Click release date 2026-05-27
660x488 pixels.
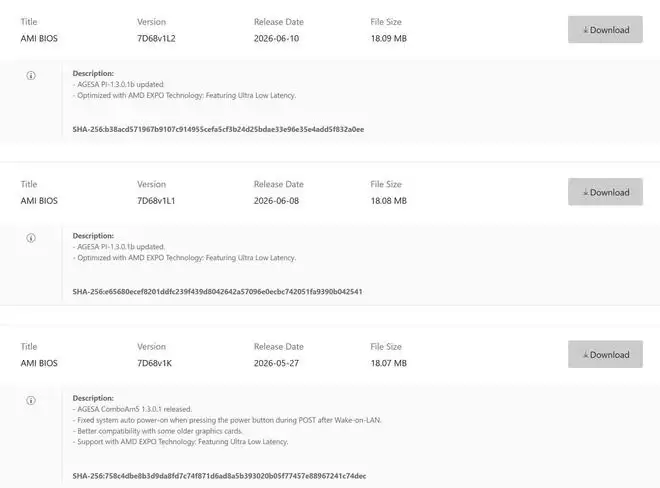(x=276, y=363)
